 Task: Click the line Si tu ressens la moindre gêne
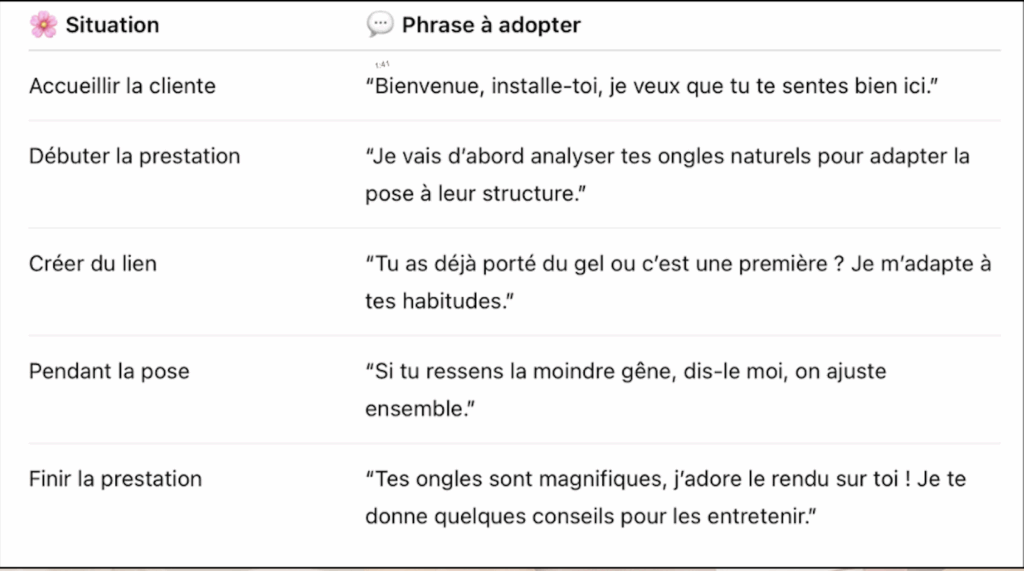pos(626,371)
